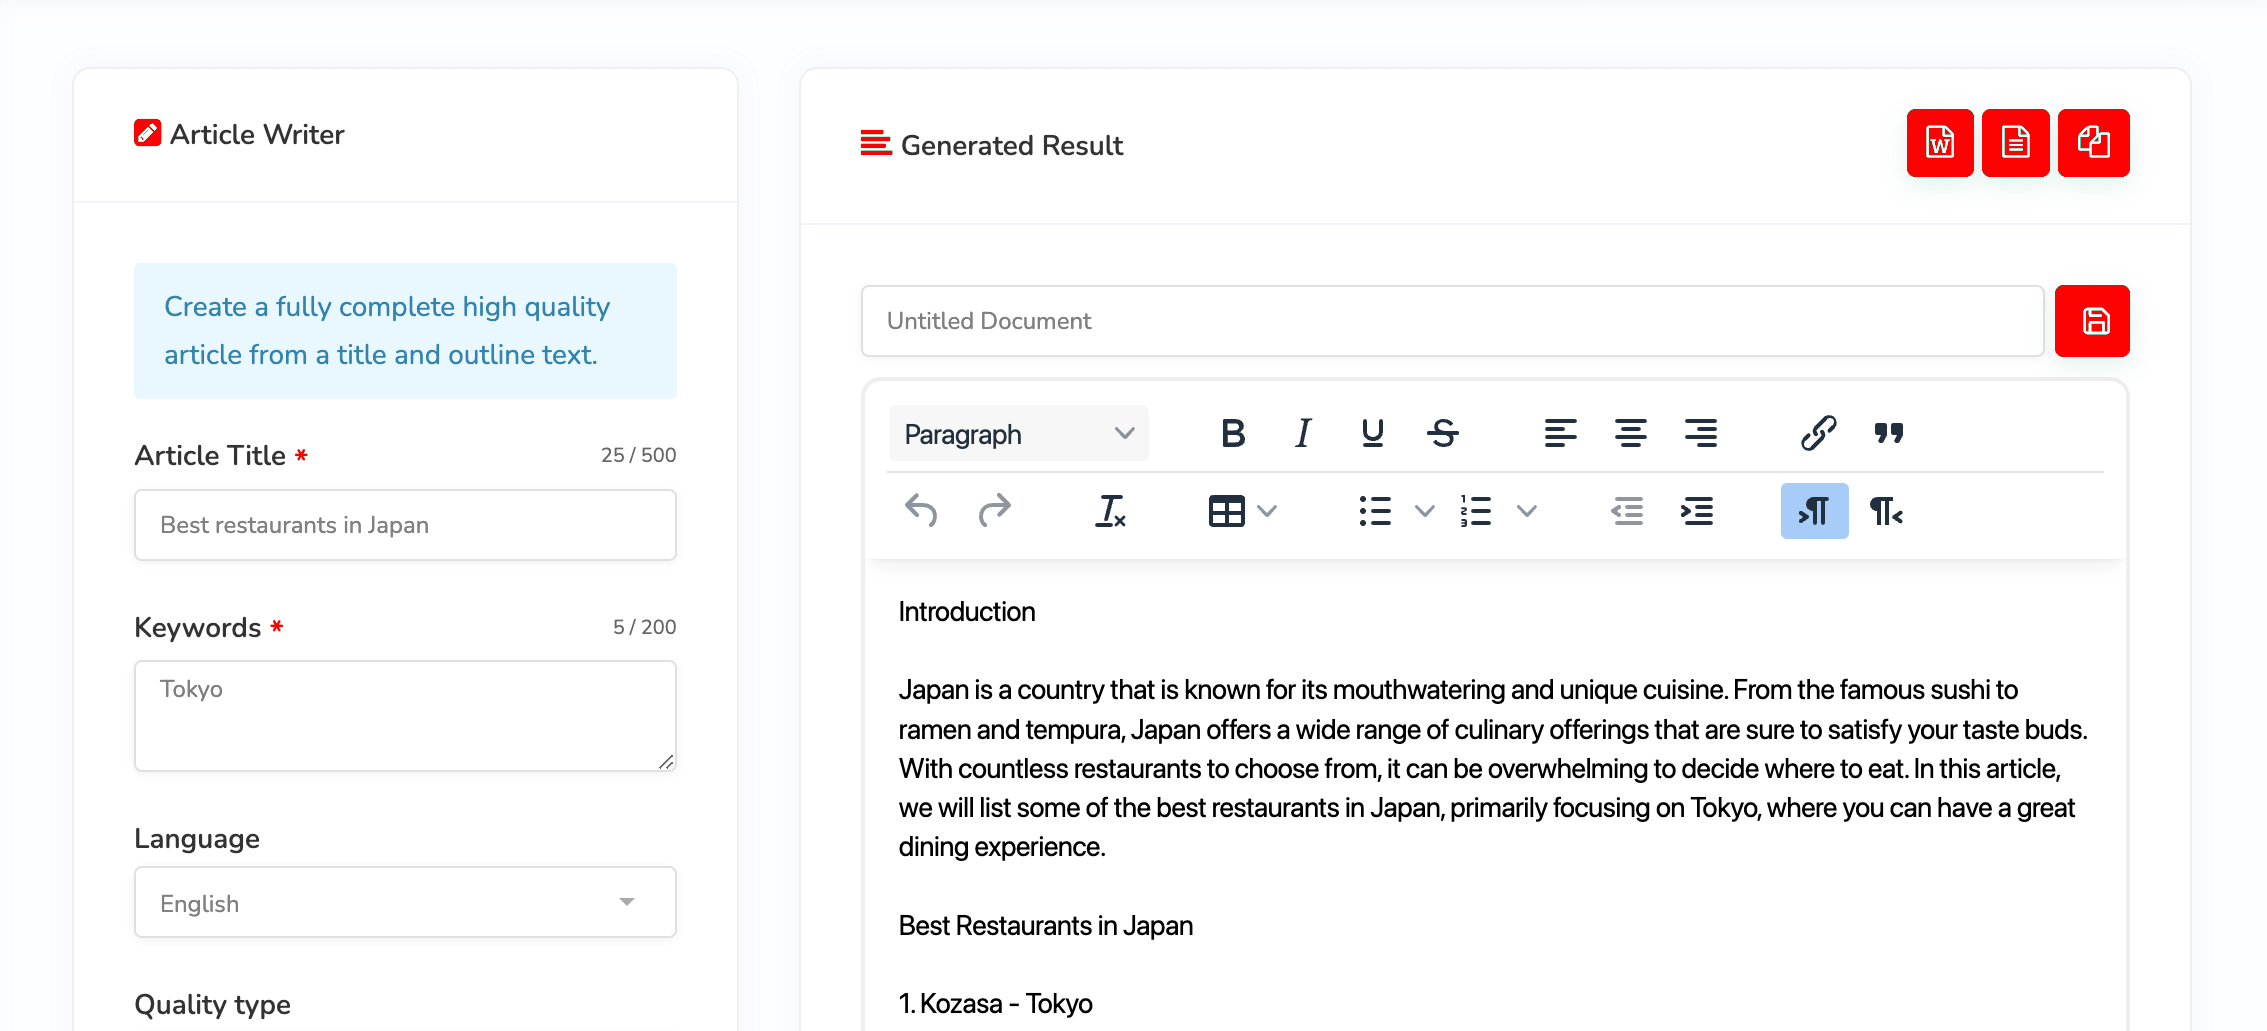This screenshot has height=1031, width=2267.
Task: Click the Article Title input field
Action: (405, 525)
